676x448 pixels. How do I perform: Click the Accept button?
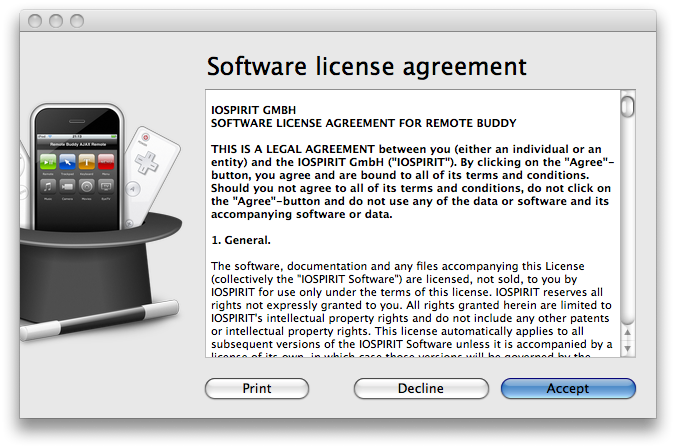point(568,388)
